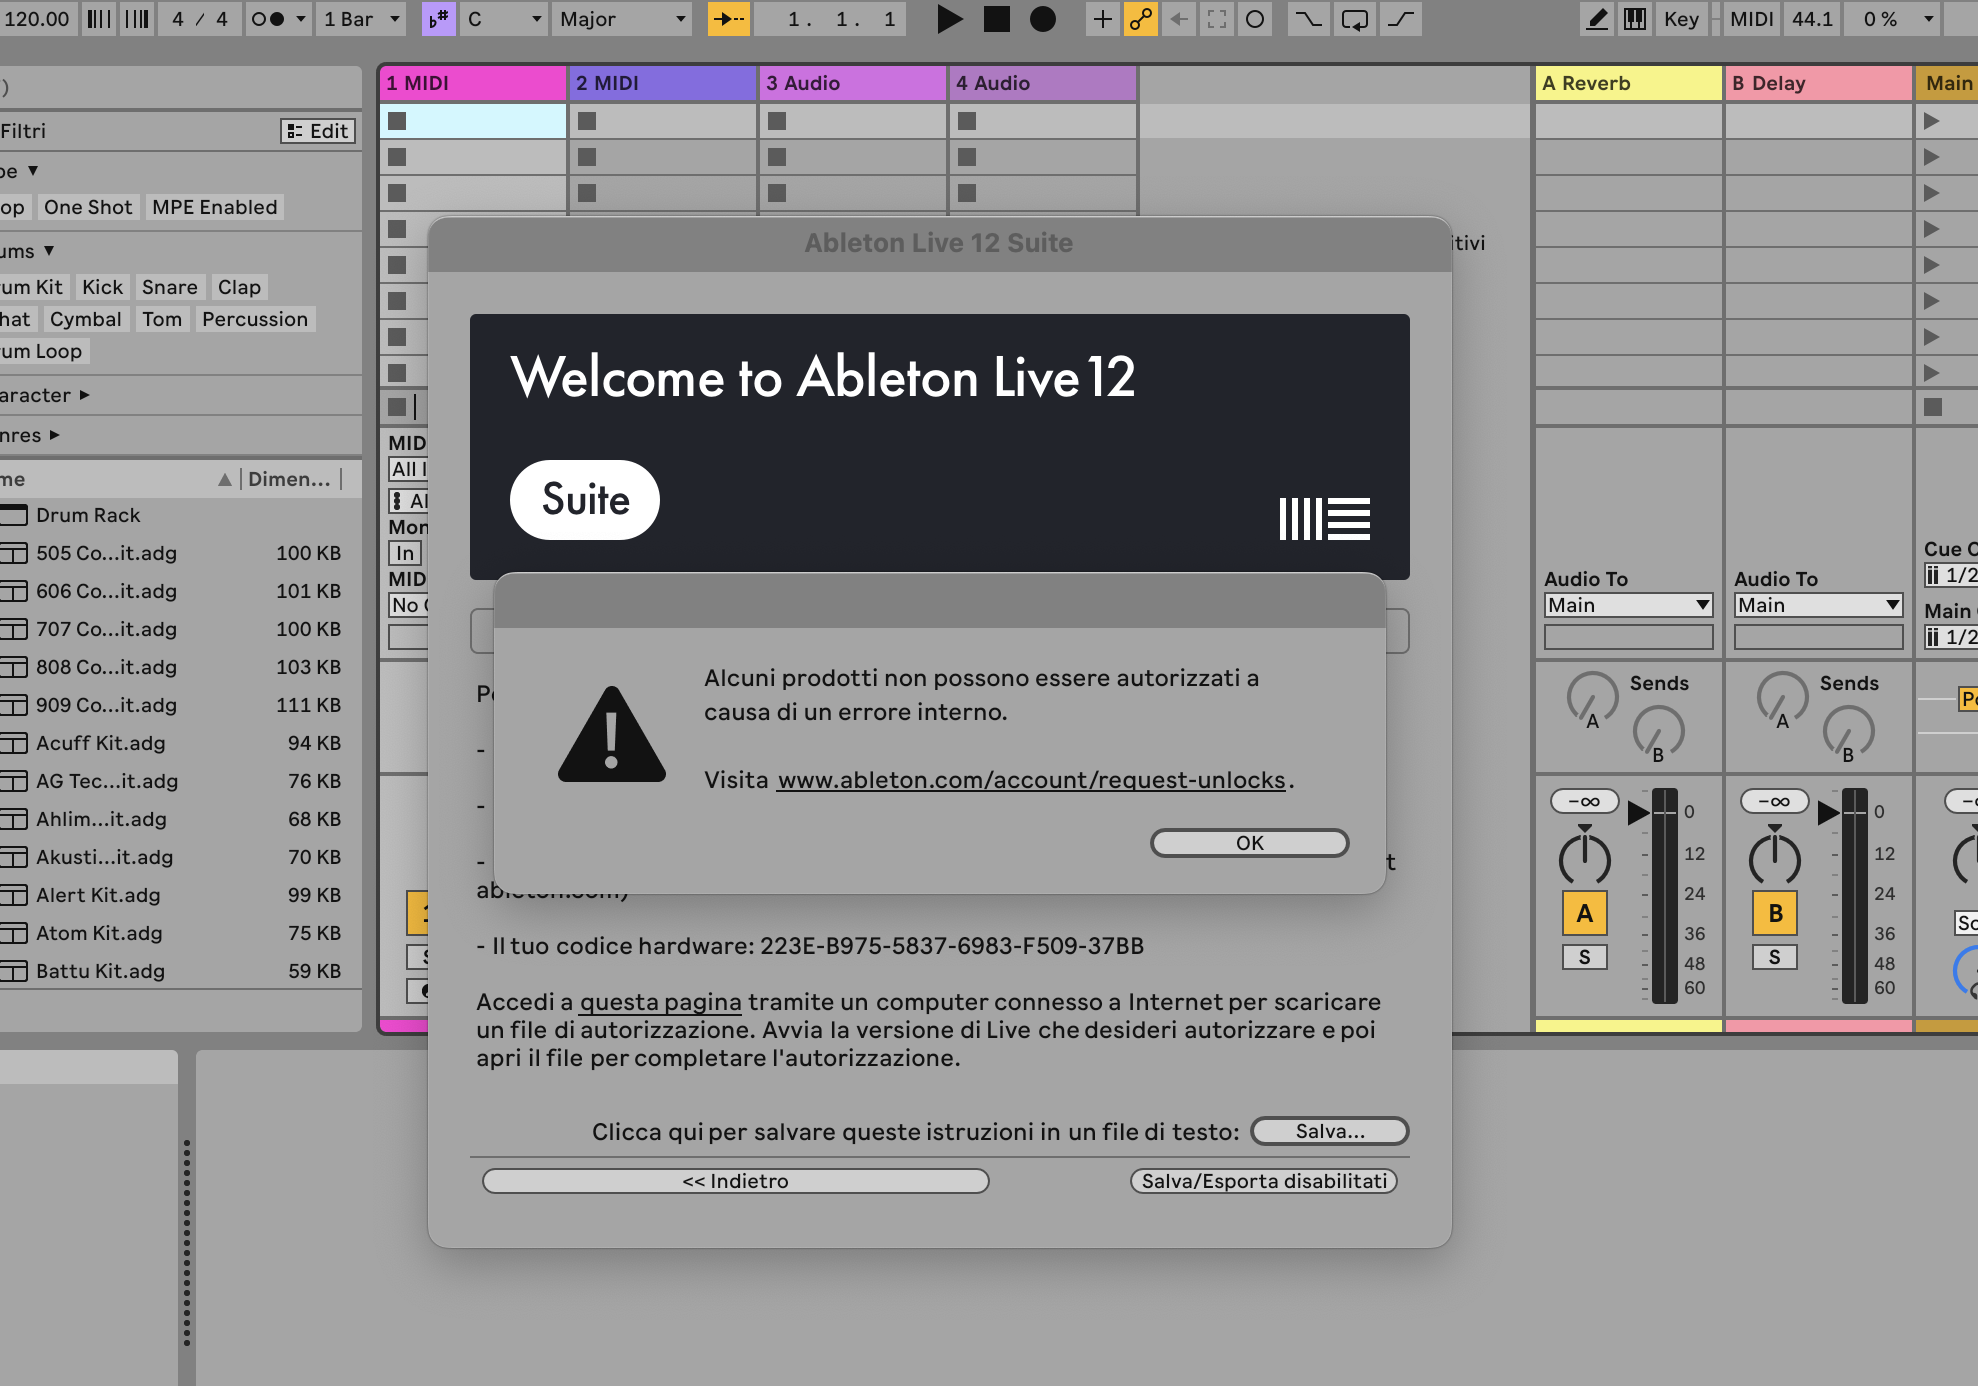Image resolution: width=1978 pixels, height=1386 pixels.
Task: Select the Clap filter tag
Action: (x=239, y=287)
